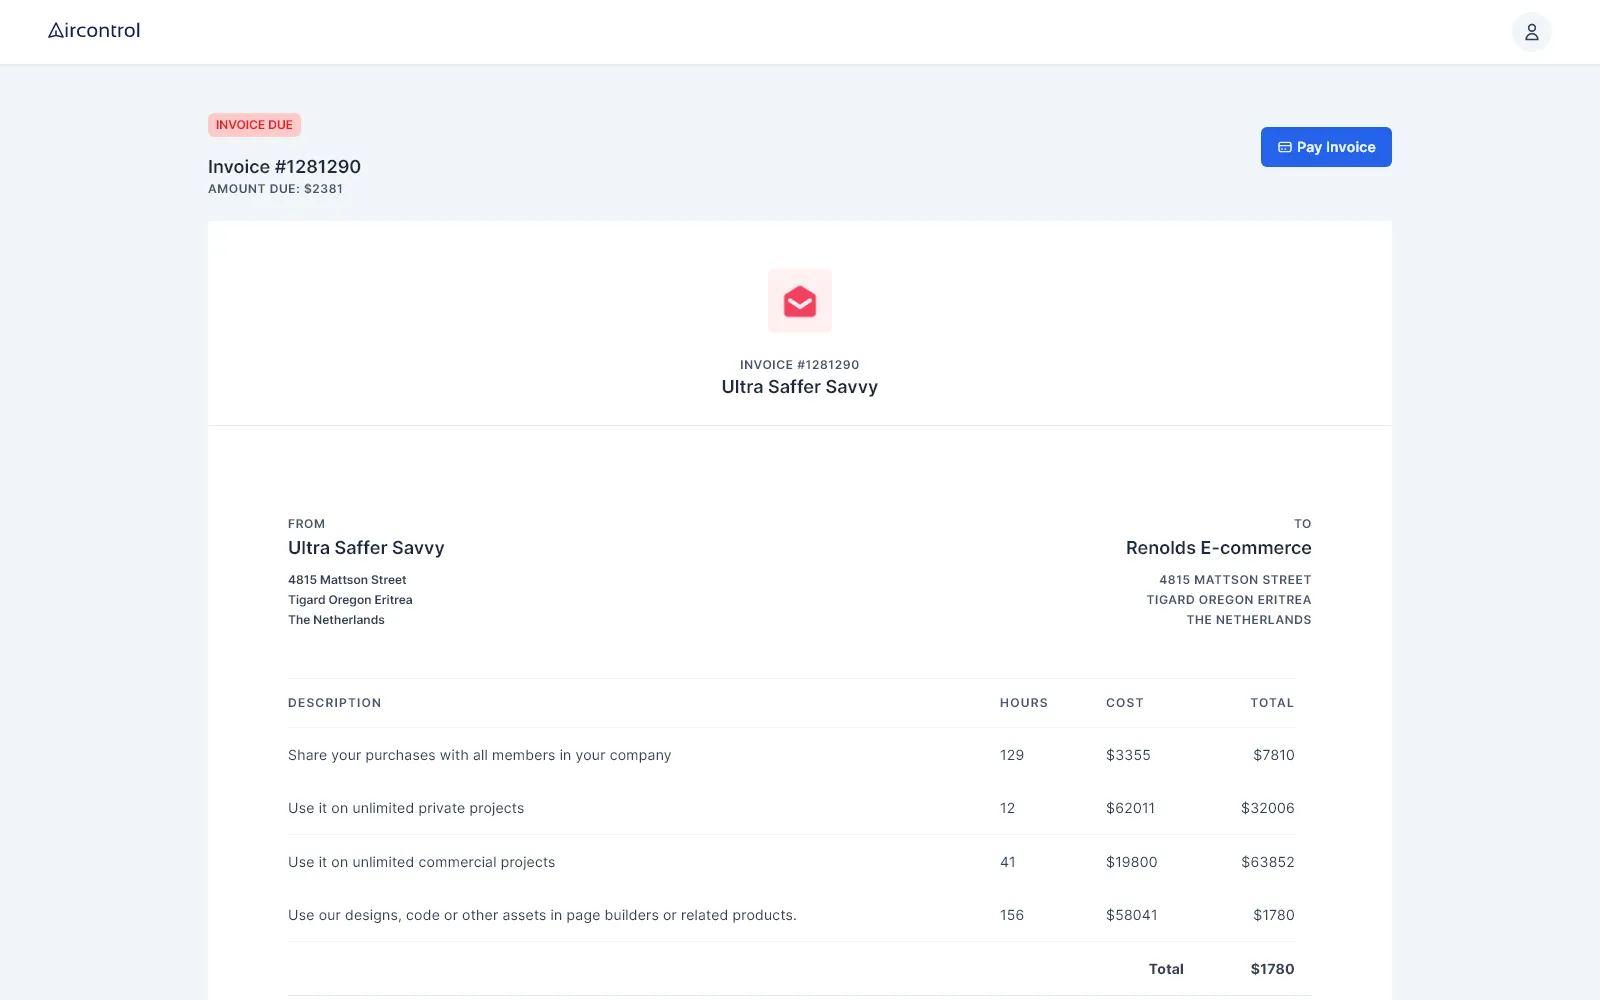Click the TOTAL column header
Image resolution: width=1600 pixels, height=1000 pixels.
pyautogui.click(x=1272, y=703)
